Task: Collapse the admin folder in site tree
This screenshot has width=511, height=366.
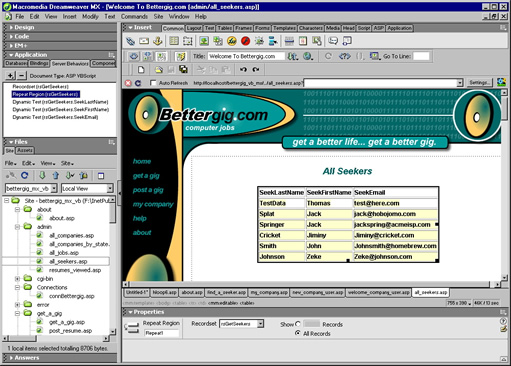Action: (17, 227)
